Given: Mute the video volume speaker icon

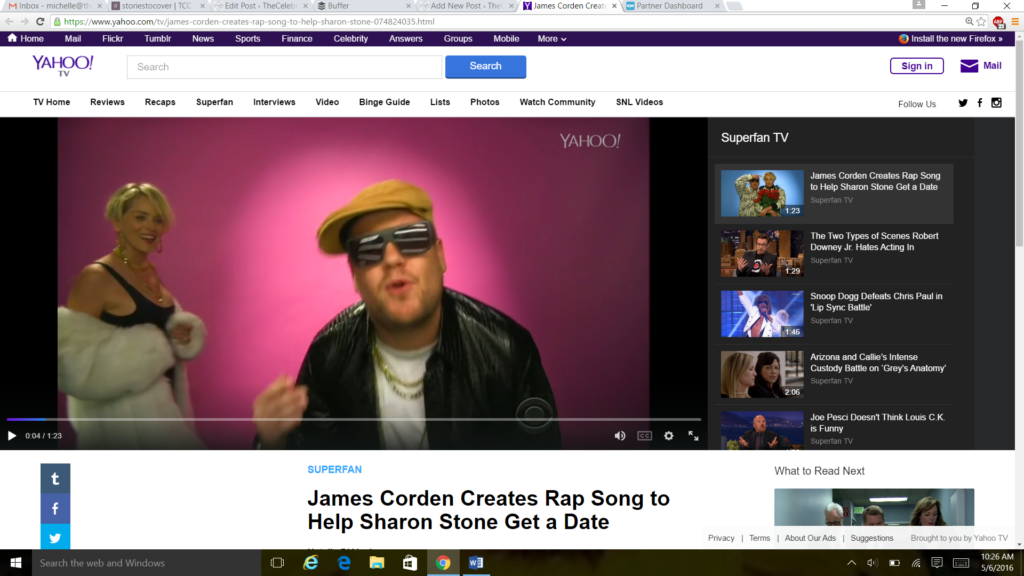Looking at the screenshot, I should point(619,436).
